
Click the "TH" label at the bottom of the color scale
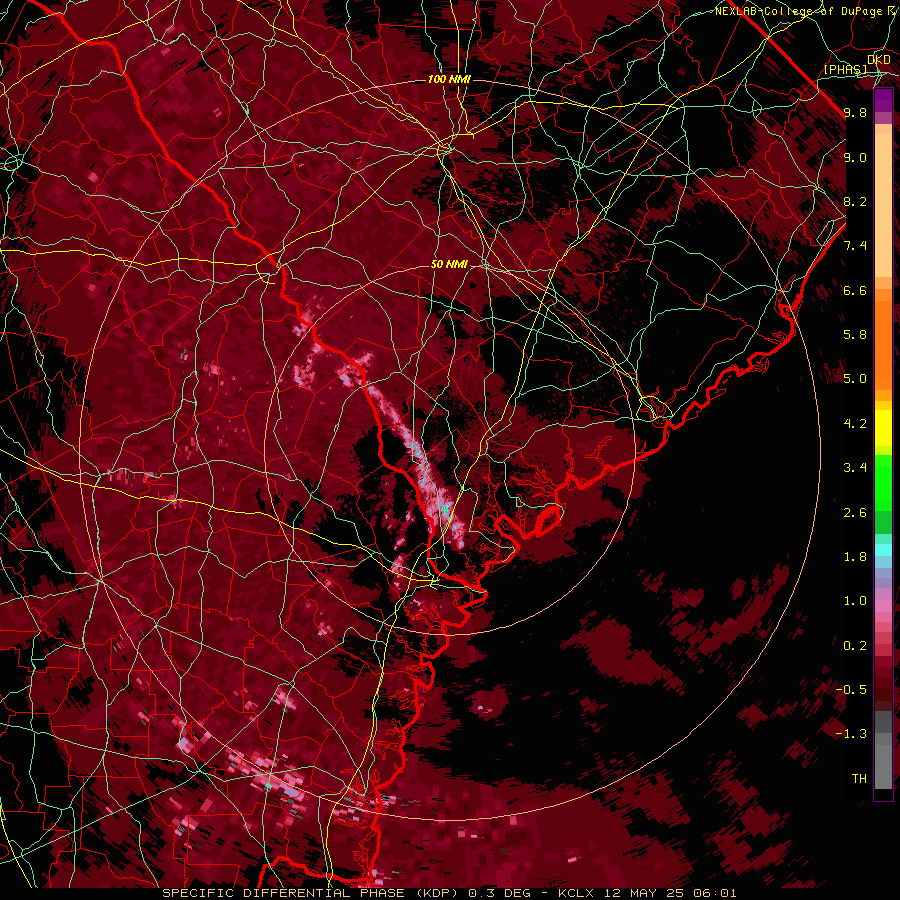[859, 779]
